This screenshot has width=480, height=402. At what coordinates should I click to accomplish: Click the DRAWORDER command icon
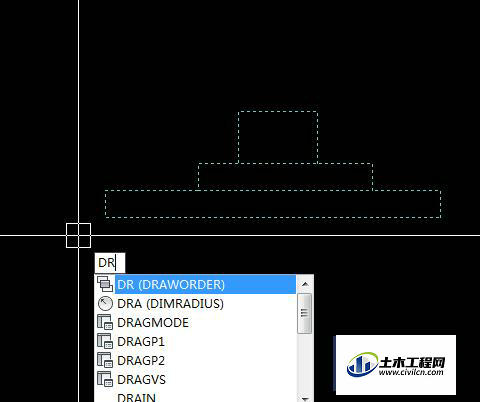point(105,284)
